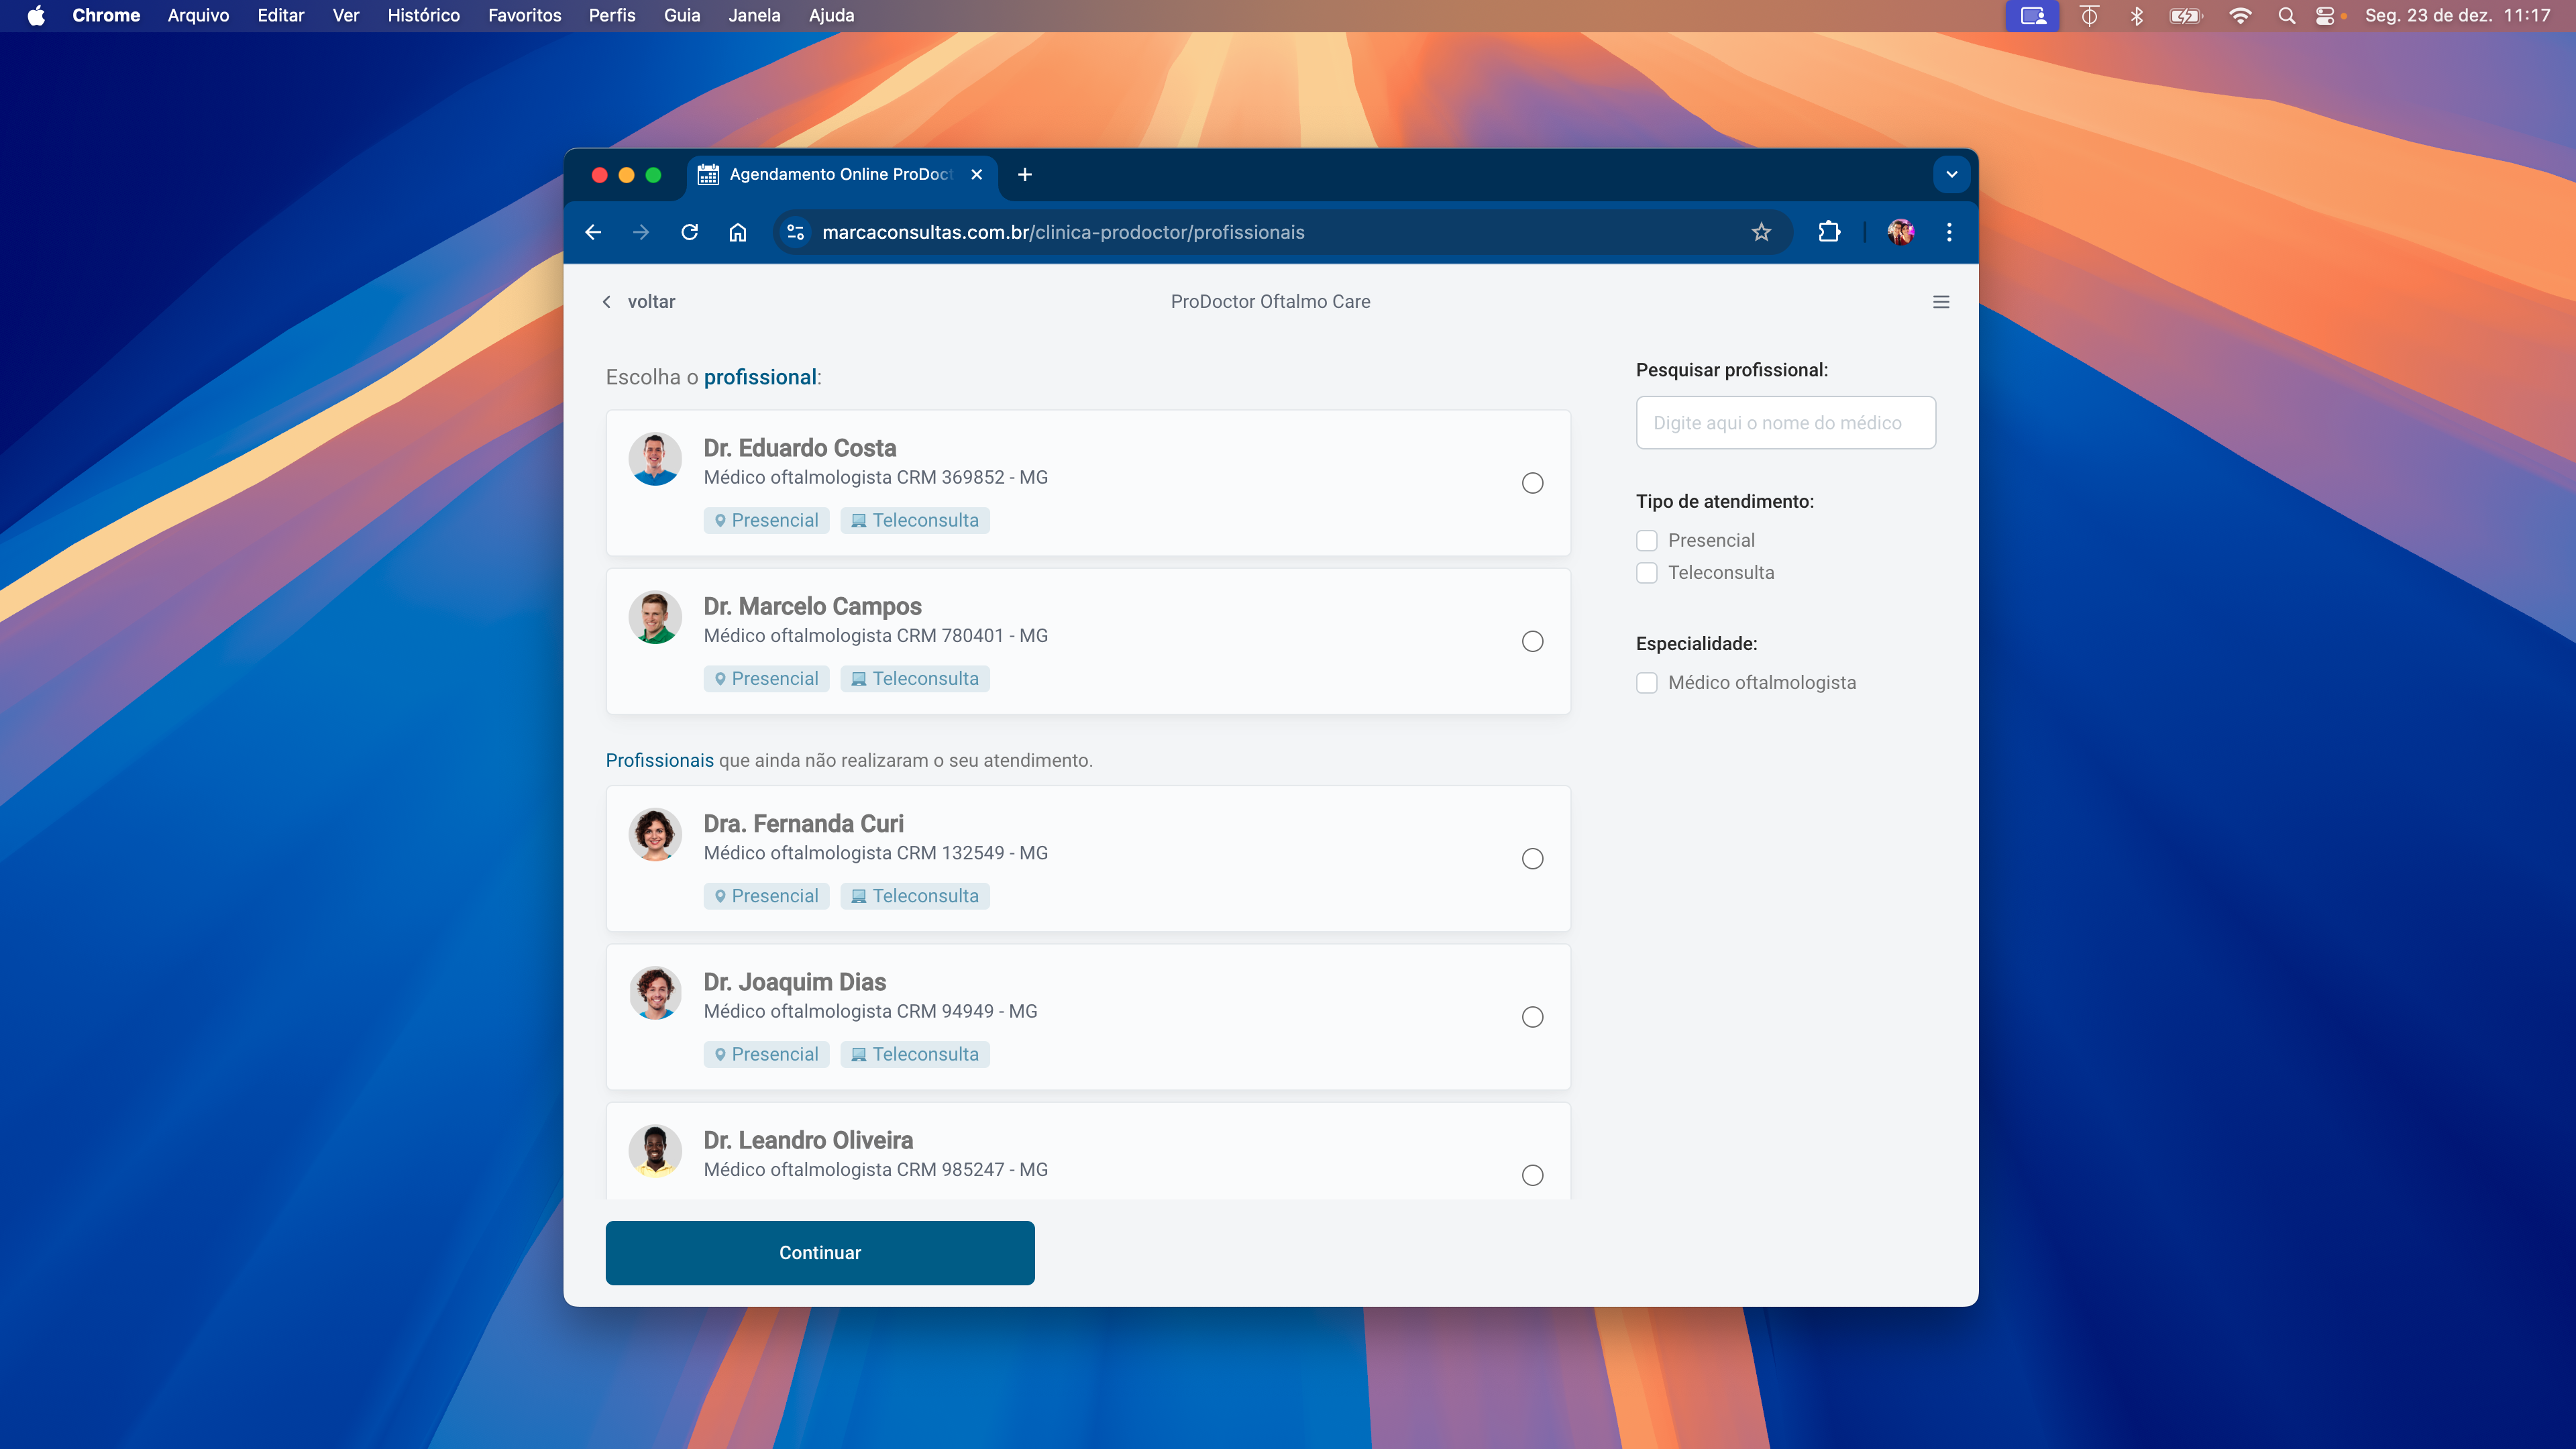Open the Editar menu
The width and height of the screenshot is (2576, 1449).
tap(280, 15)
